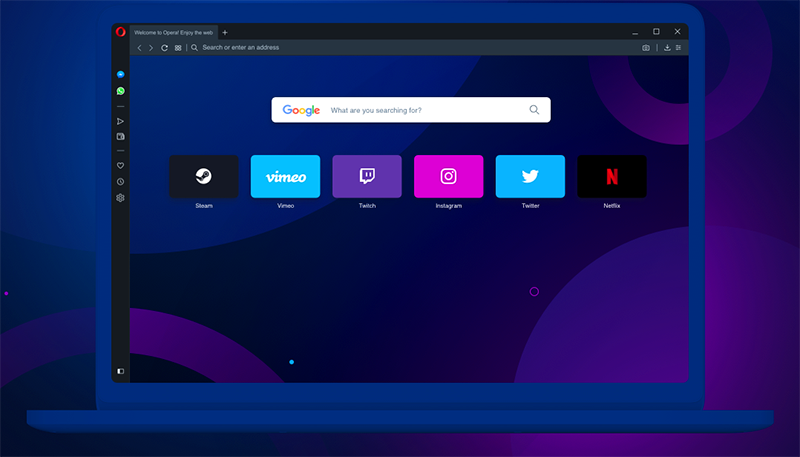This screenshot has height=457, width=800.
Task: Toggle the sidebar panel at bottom left
Action: click(120, 371)
